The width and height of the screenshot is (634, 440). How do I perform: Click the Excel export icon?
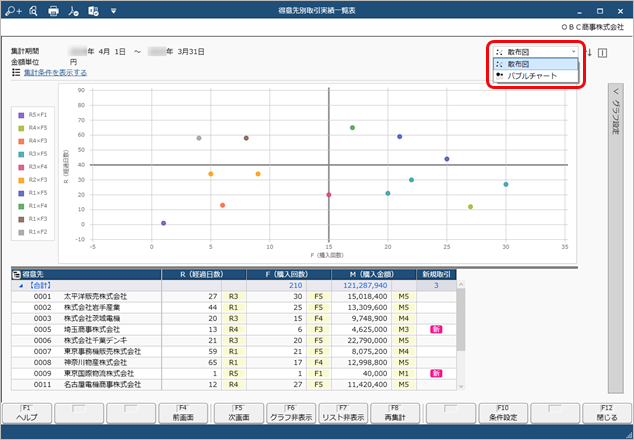tap(93, 11)
